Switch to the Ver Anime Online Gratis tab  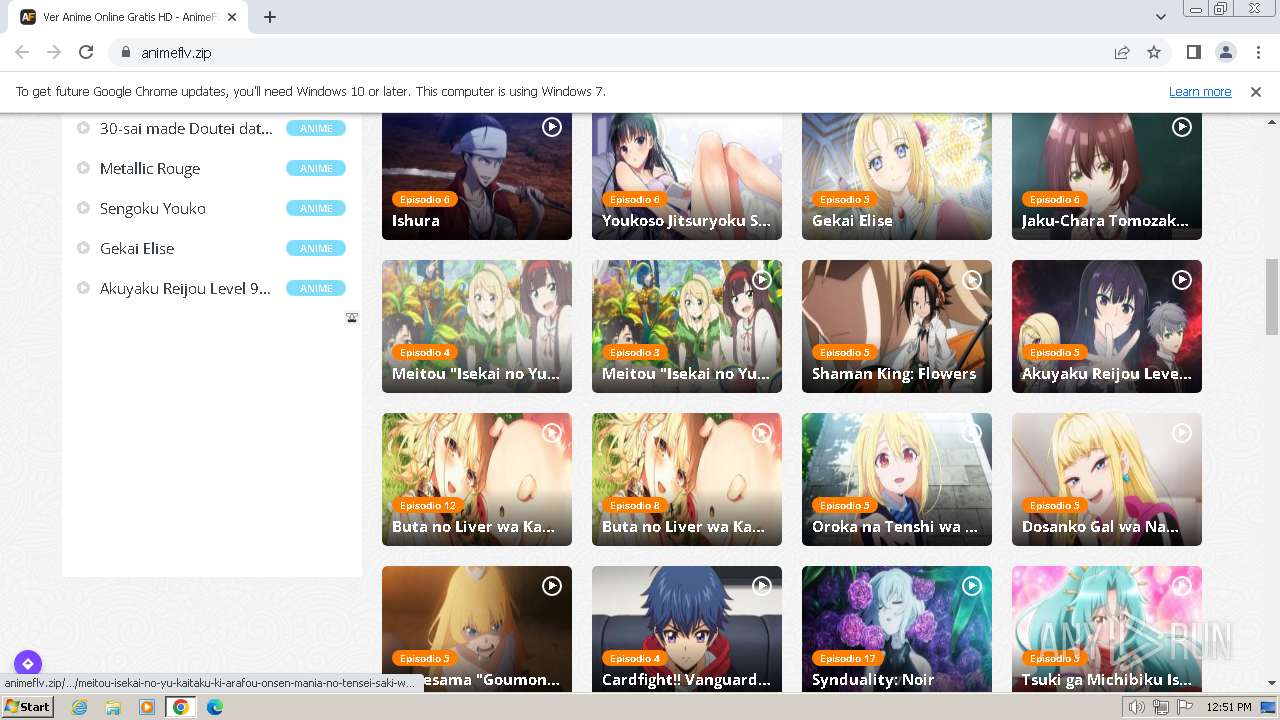pos(130,17)
